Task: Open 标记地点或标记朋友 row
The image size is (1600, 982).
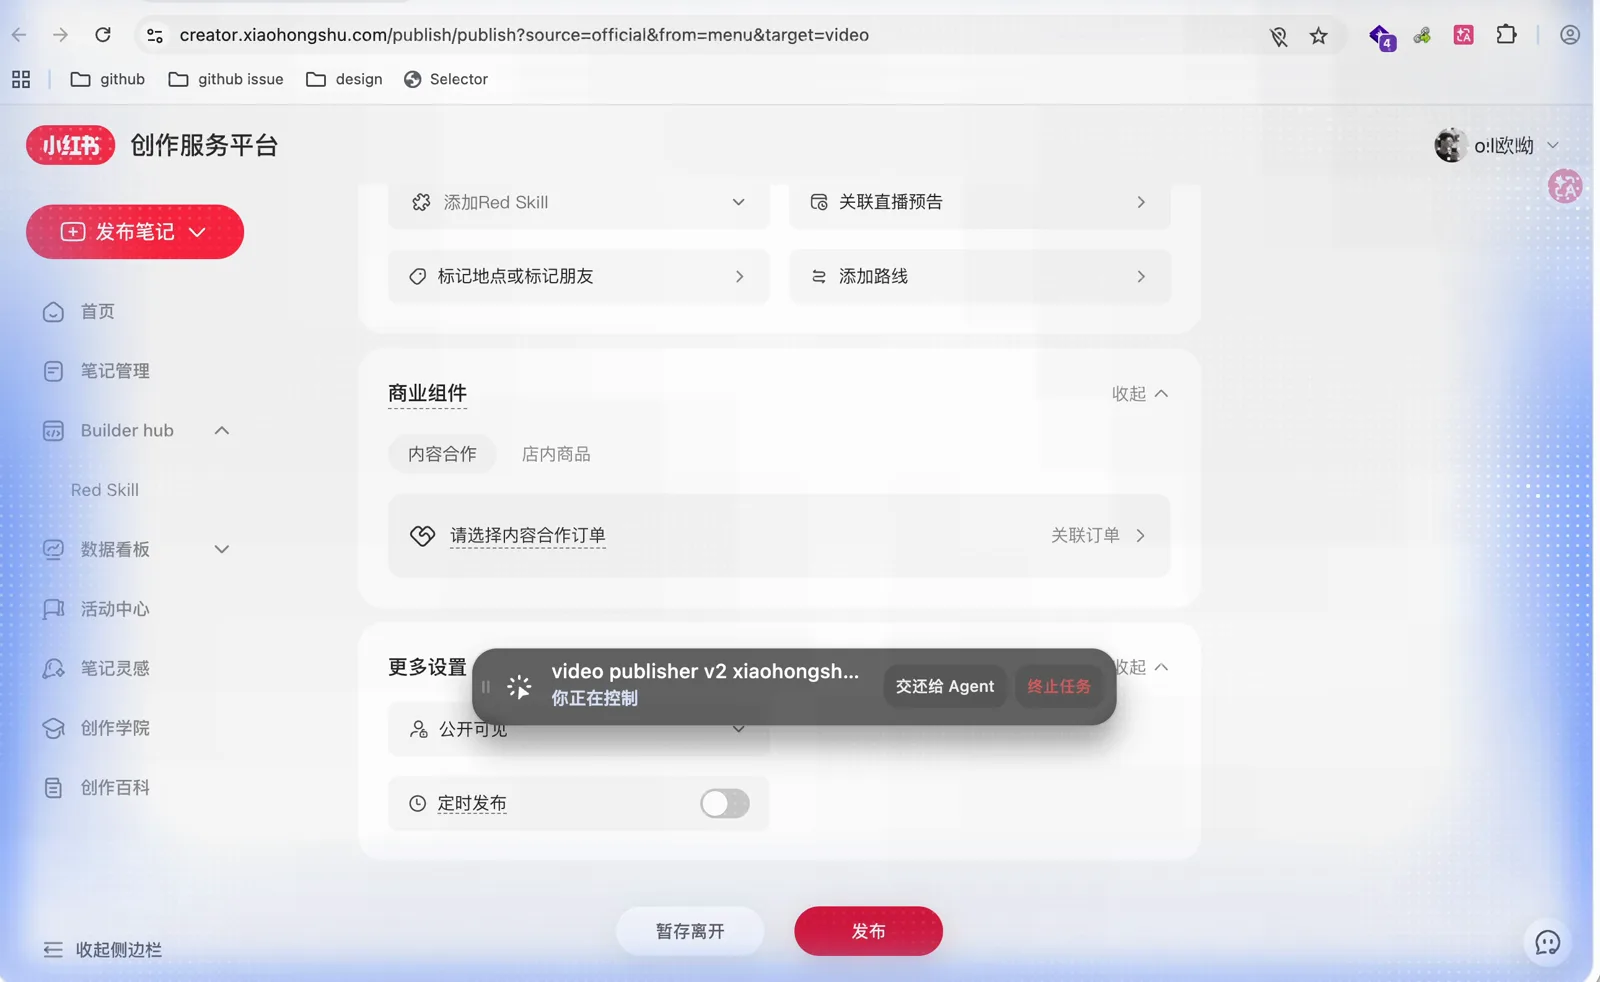Action: 579,276
